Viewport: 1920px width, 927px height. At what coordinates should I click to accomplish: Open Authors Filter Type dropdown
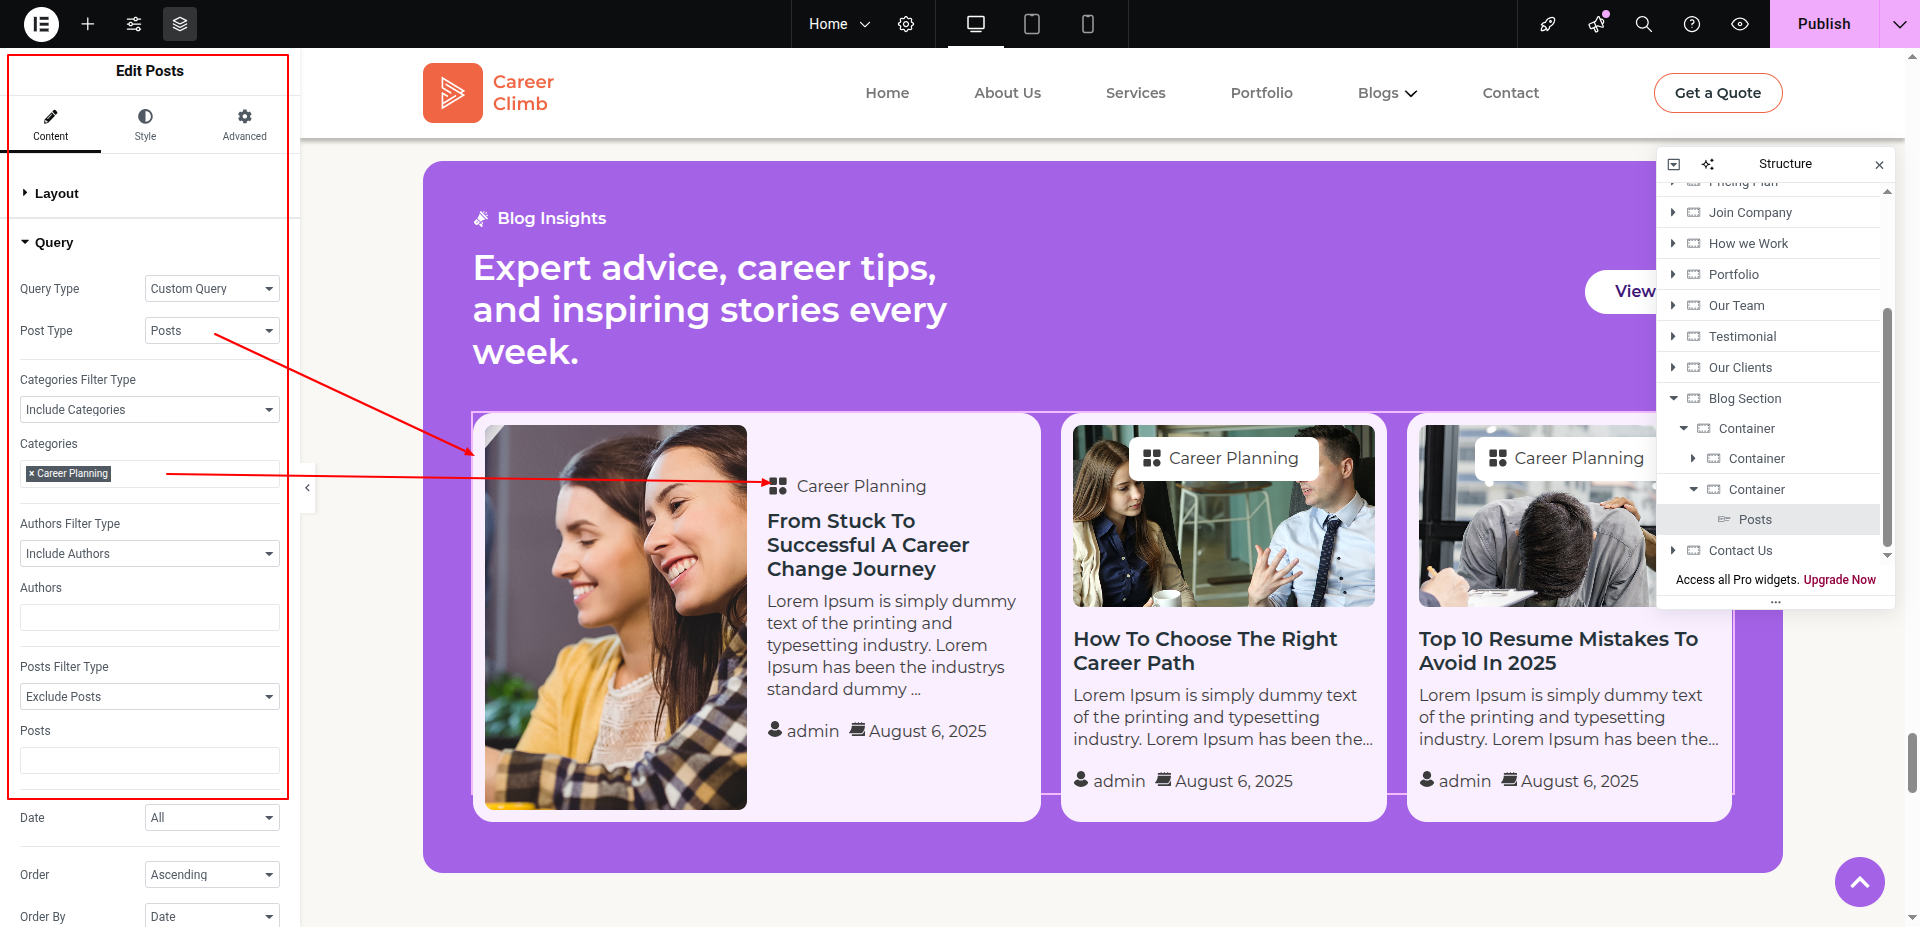[x=150, y=554]
